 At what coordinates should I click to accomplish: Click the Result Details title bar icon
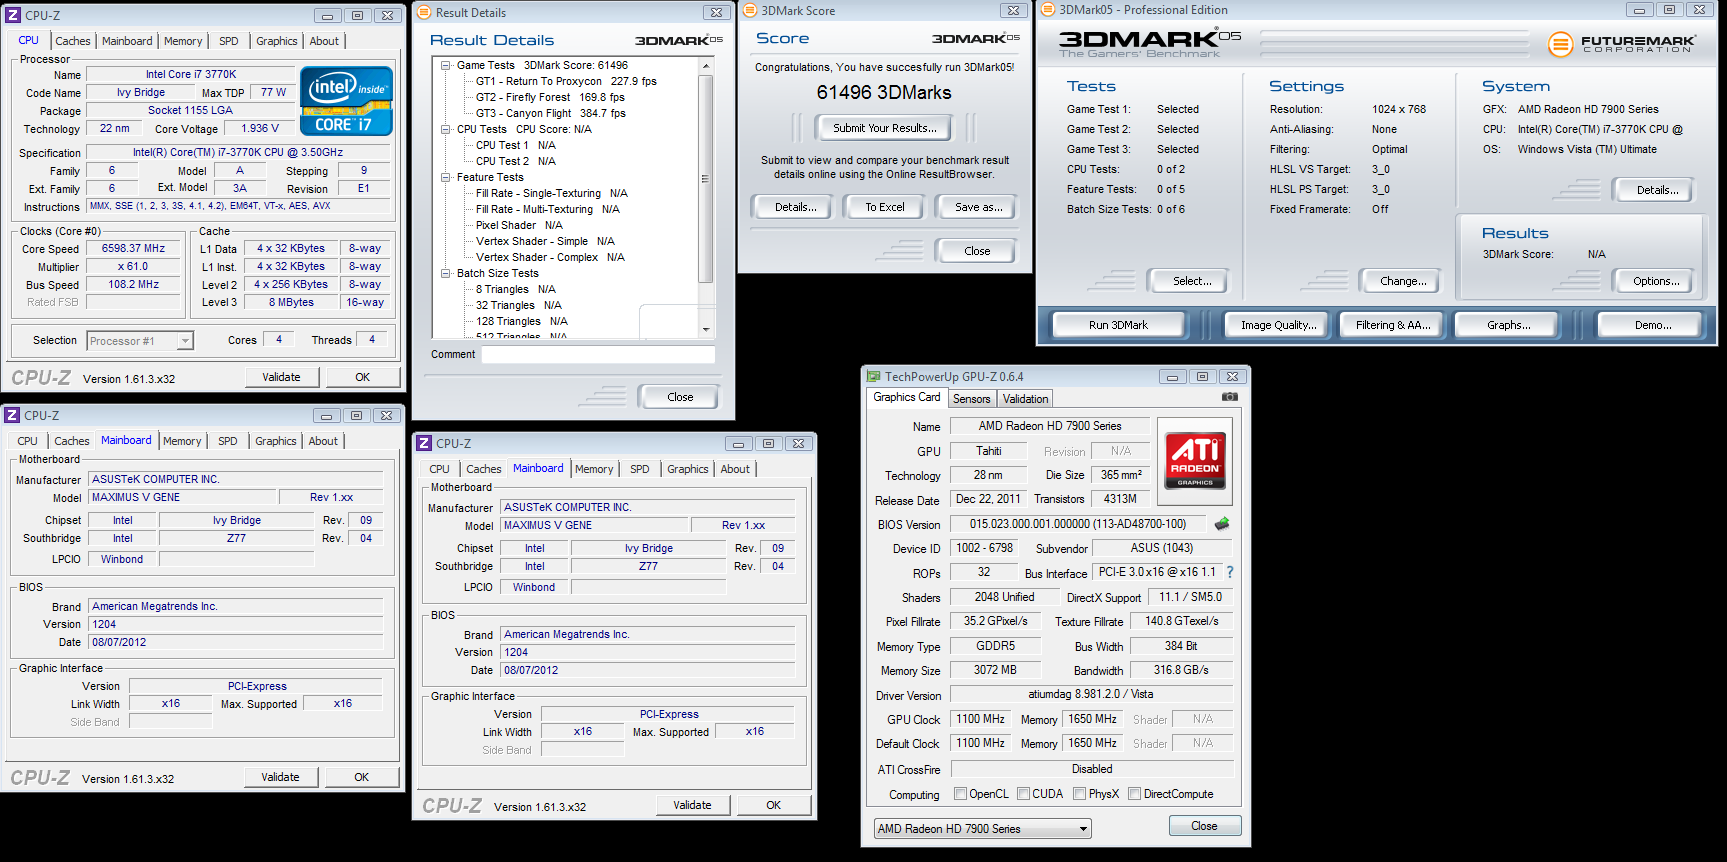424,12
